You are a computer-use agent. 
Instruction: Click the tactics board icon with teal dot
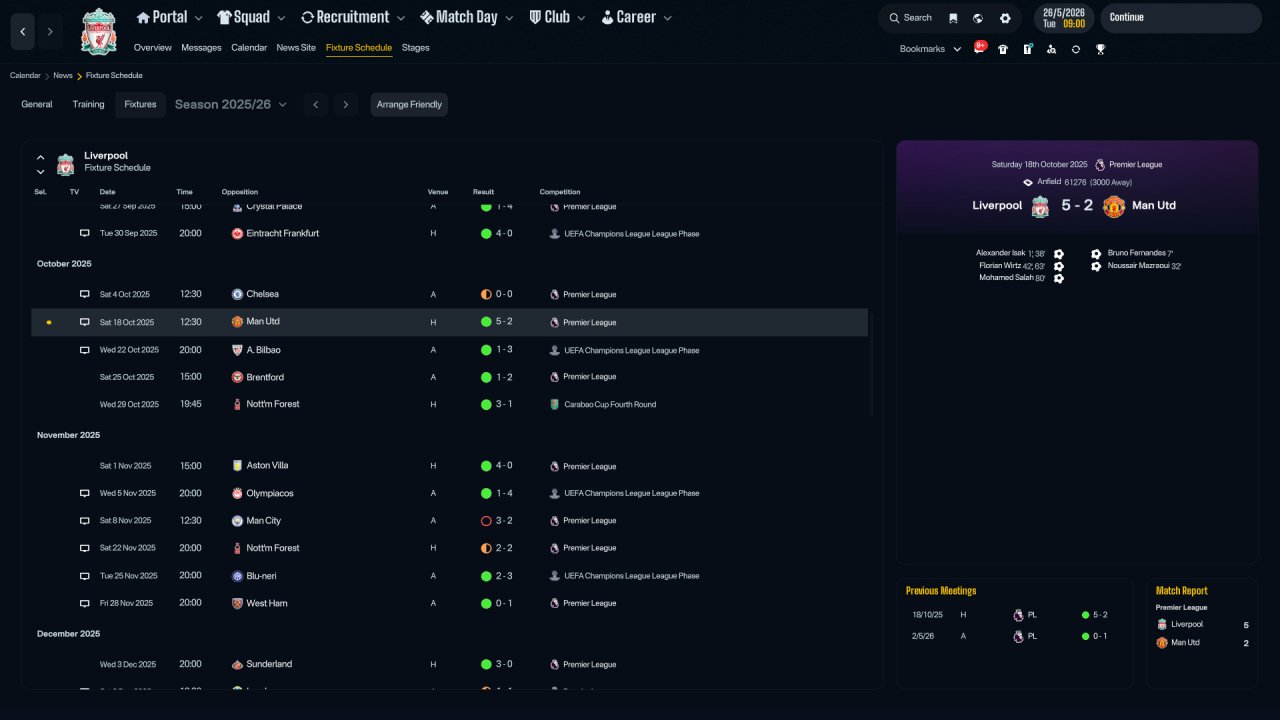1027,49
